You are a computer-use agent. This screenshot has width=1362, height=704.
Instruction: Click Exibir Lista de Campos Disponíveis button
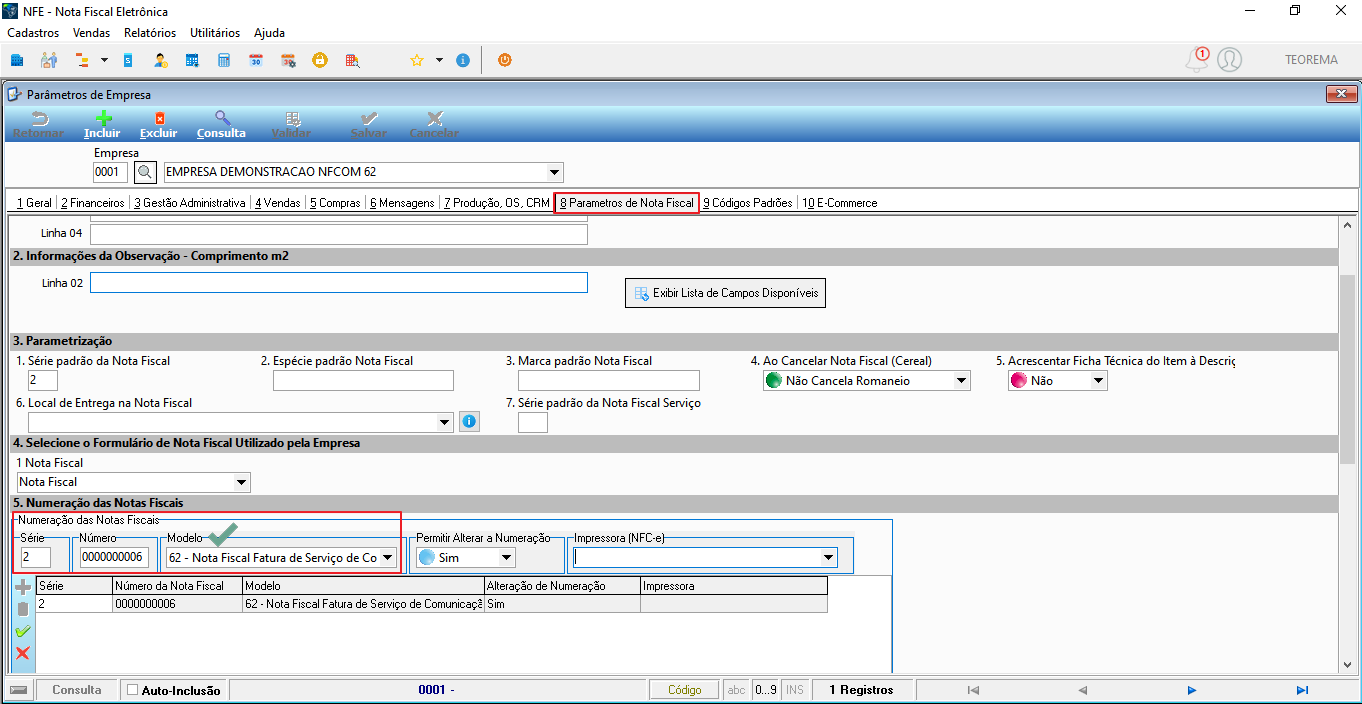[726, 293]
